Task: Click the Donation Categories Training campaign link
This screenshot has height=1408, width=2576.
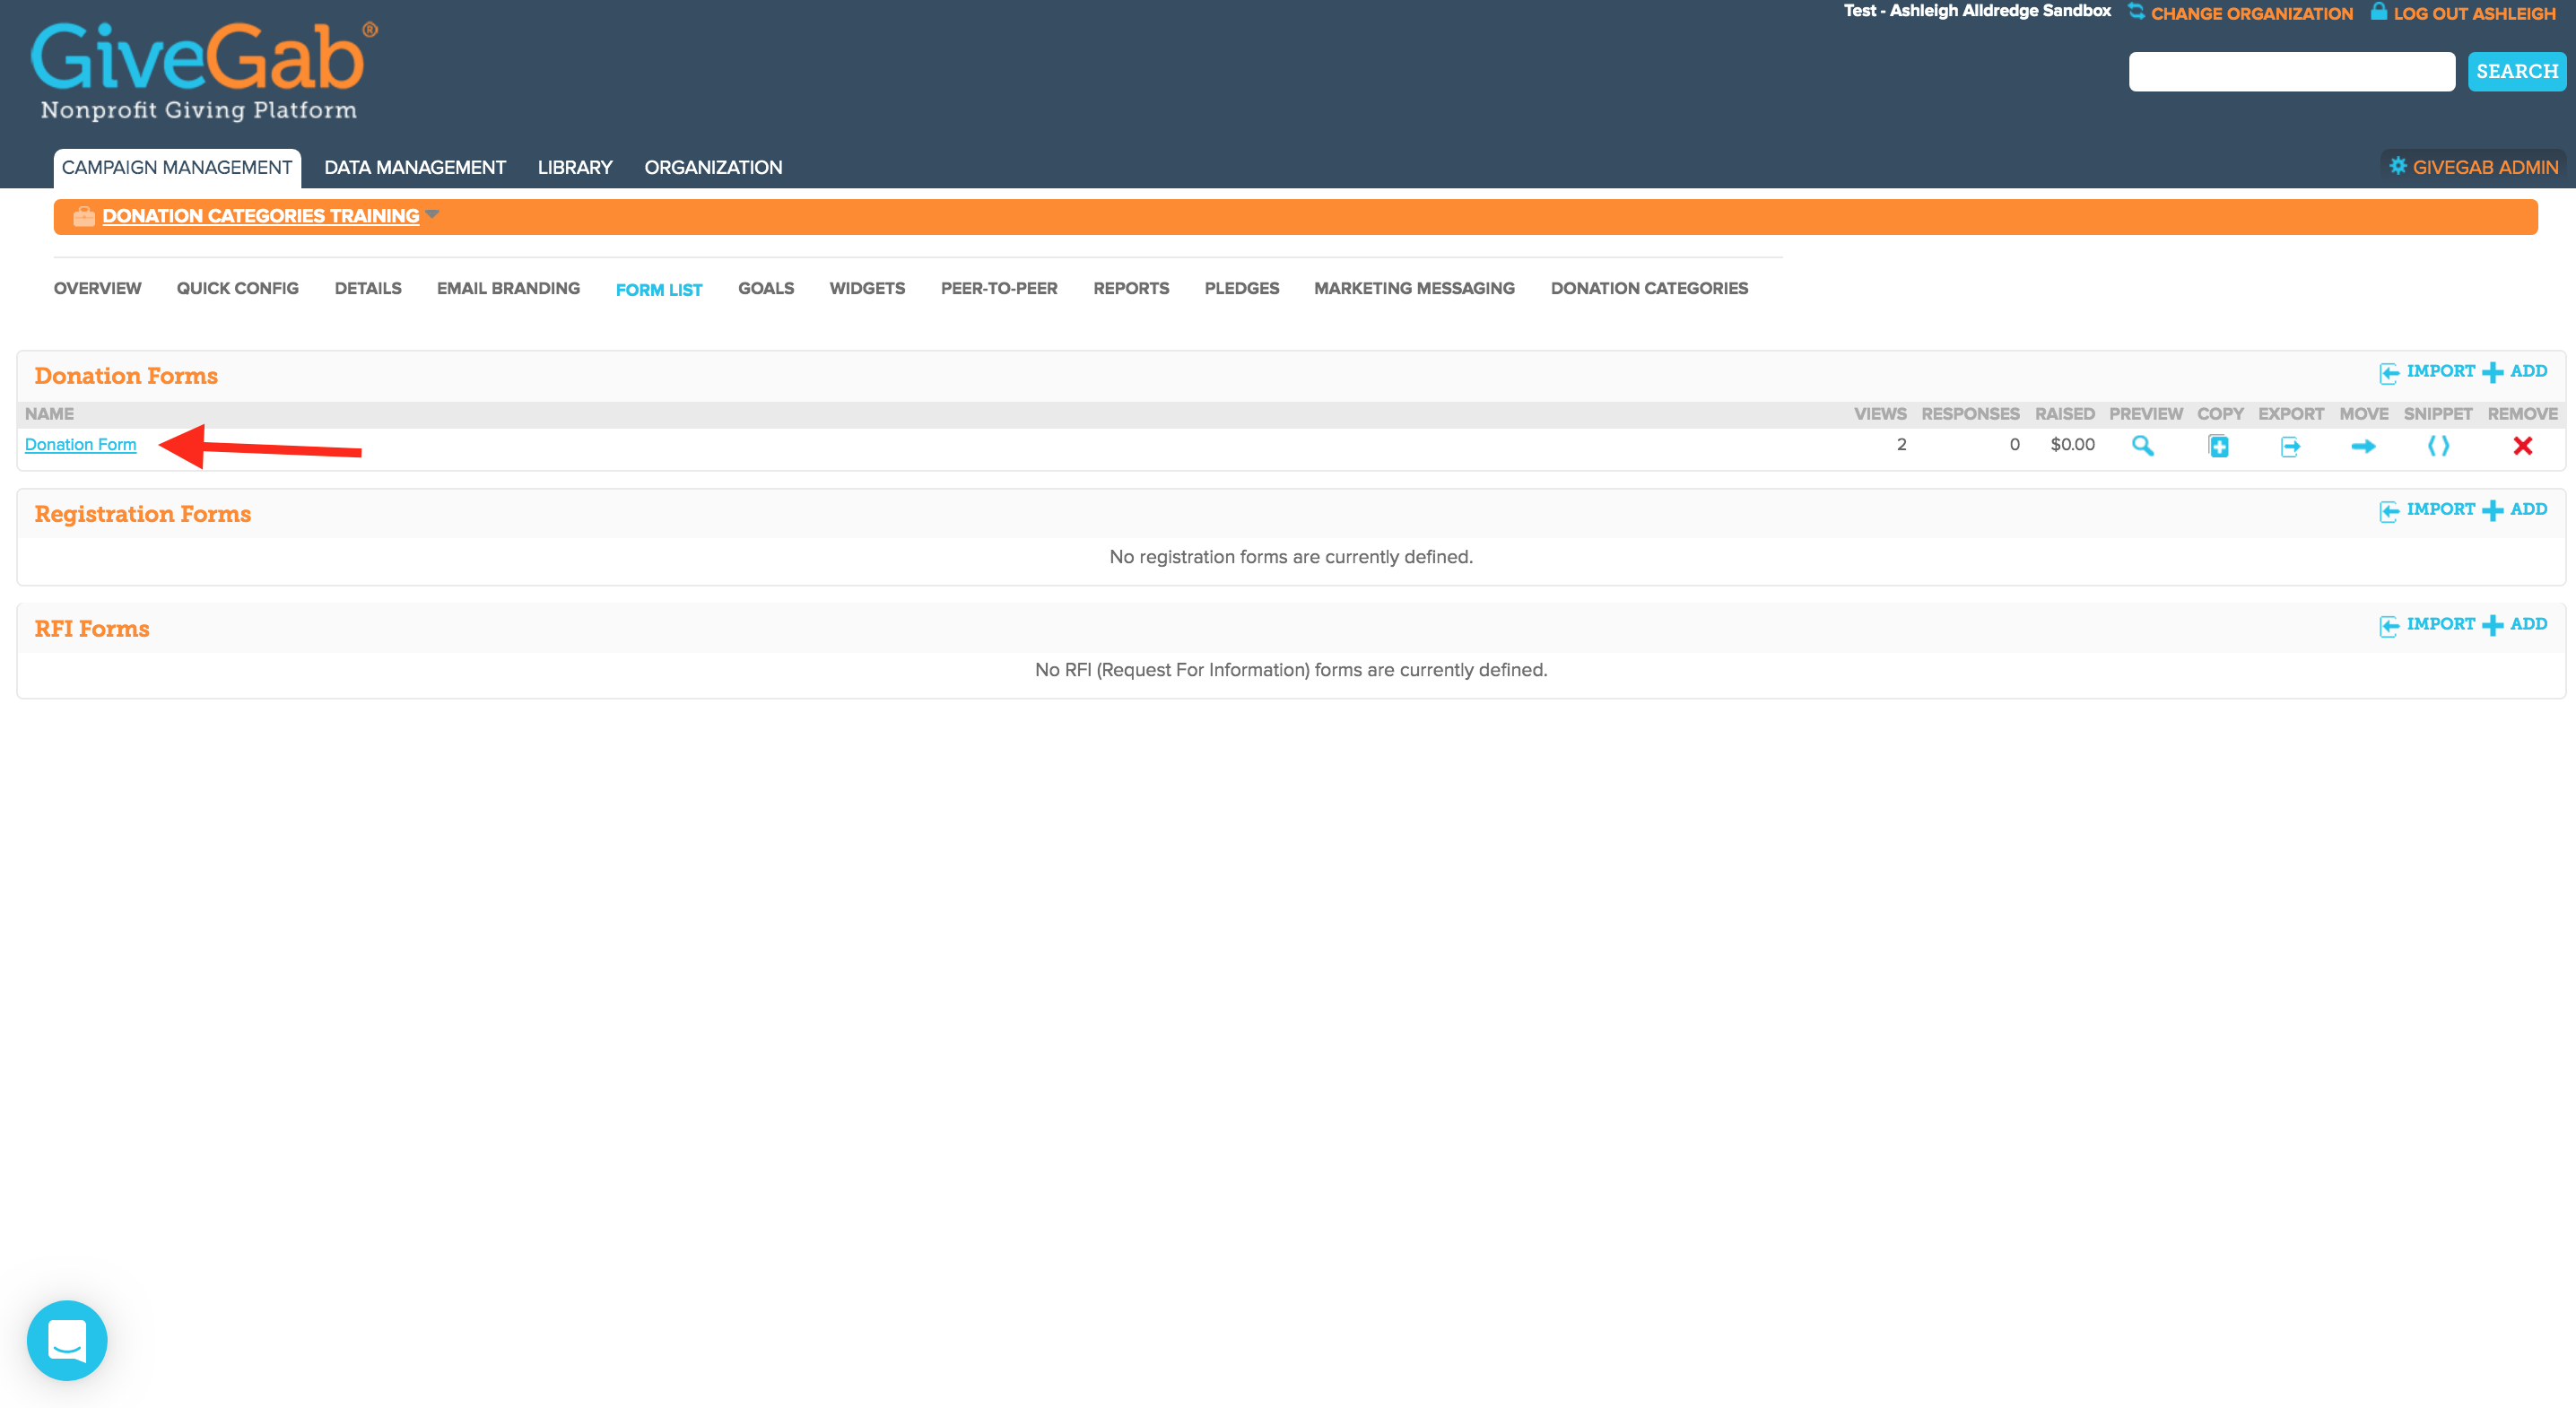Action: click(261, 216)
